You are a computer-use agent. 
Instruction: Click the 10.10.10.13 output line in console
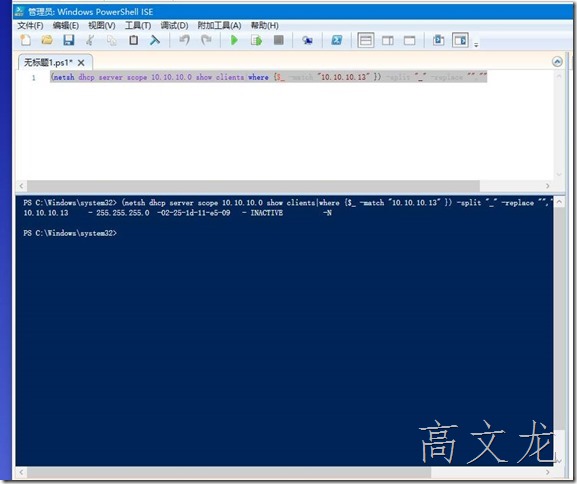point(177,213)
